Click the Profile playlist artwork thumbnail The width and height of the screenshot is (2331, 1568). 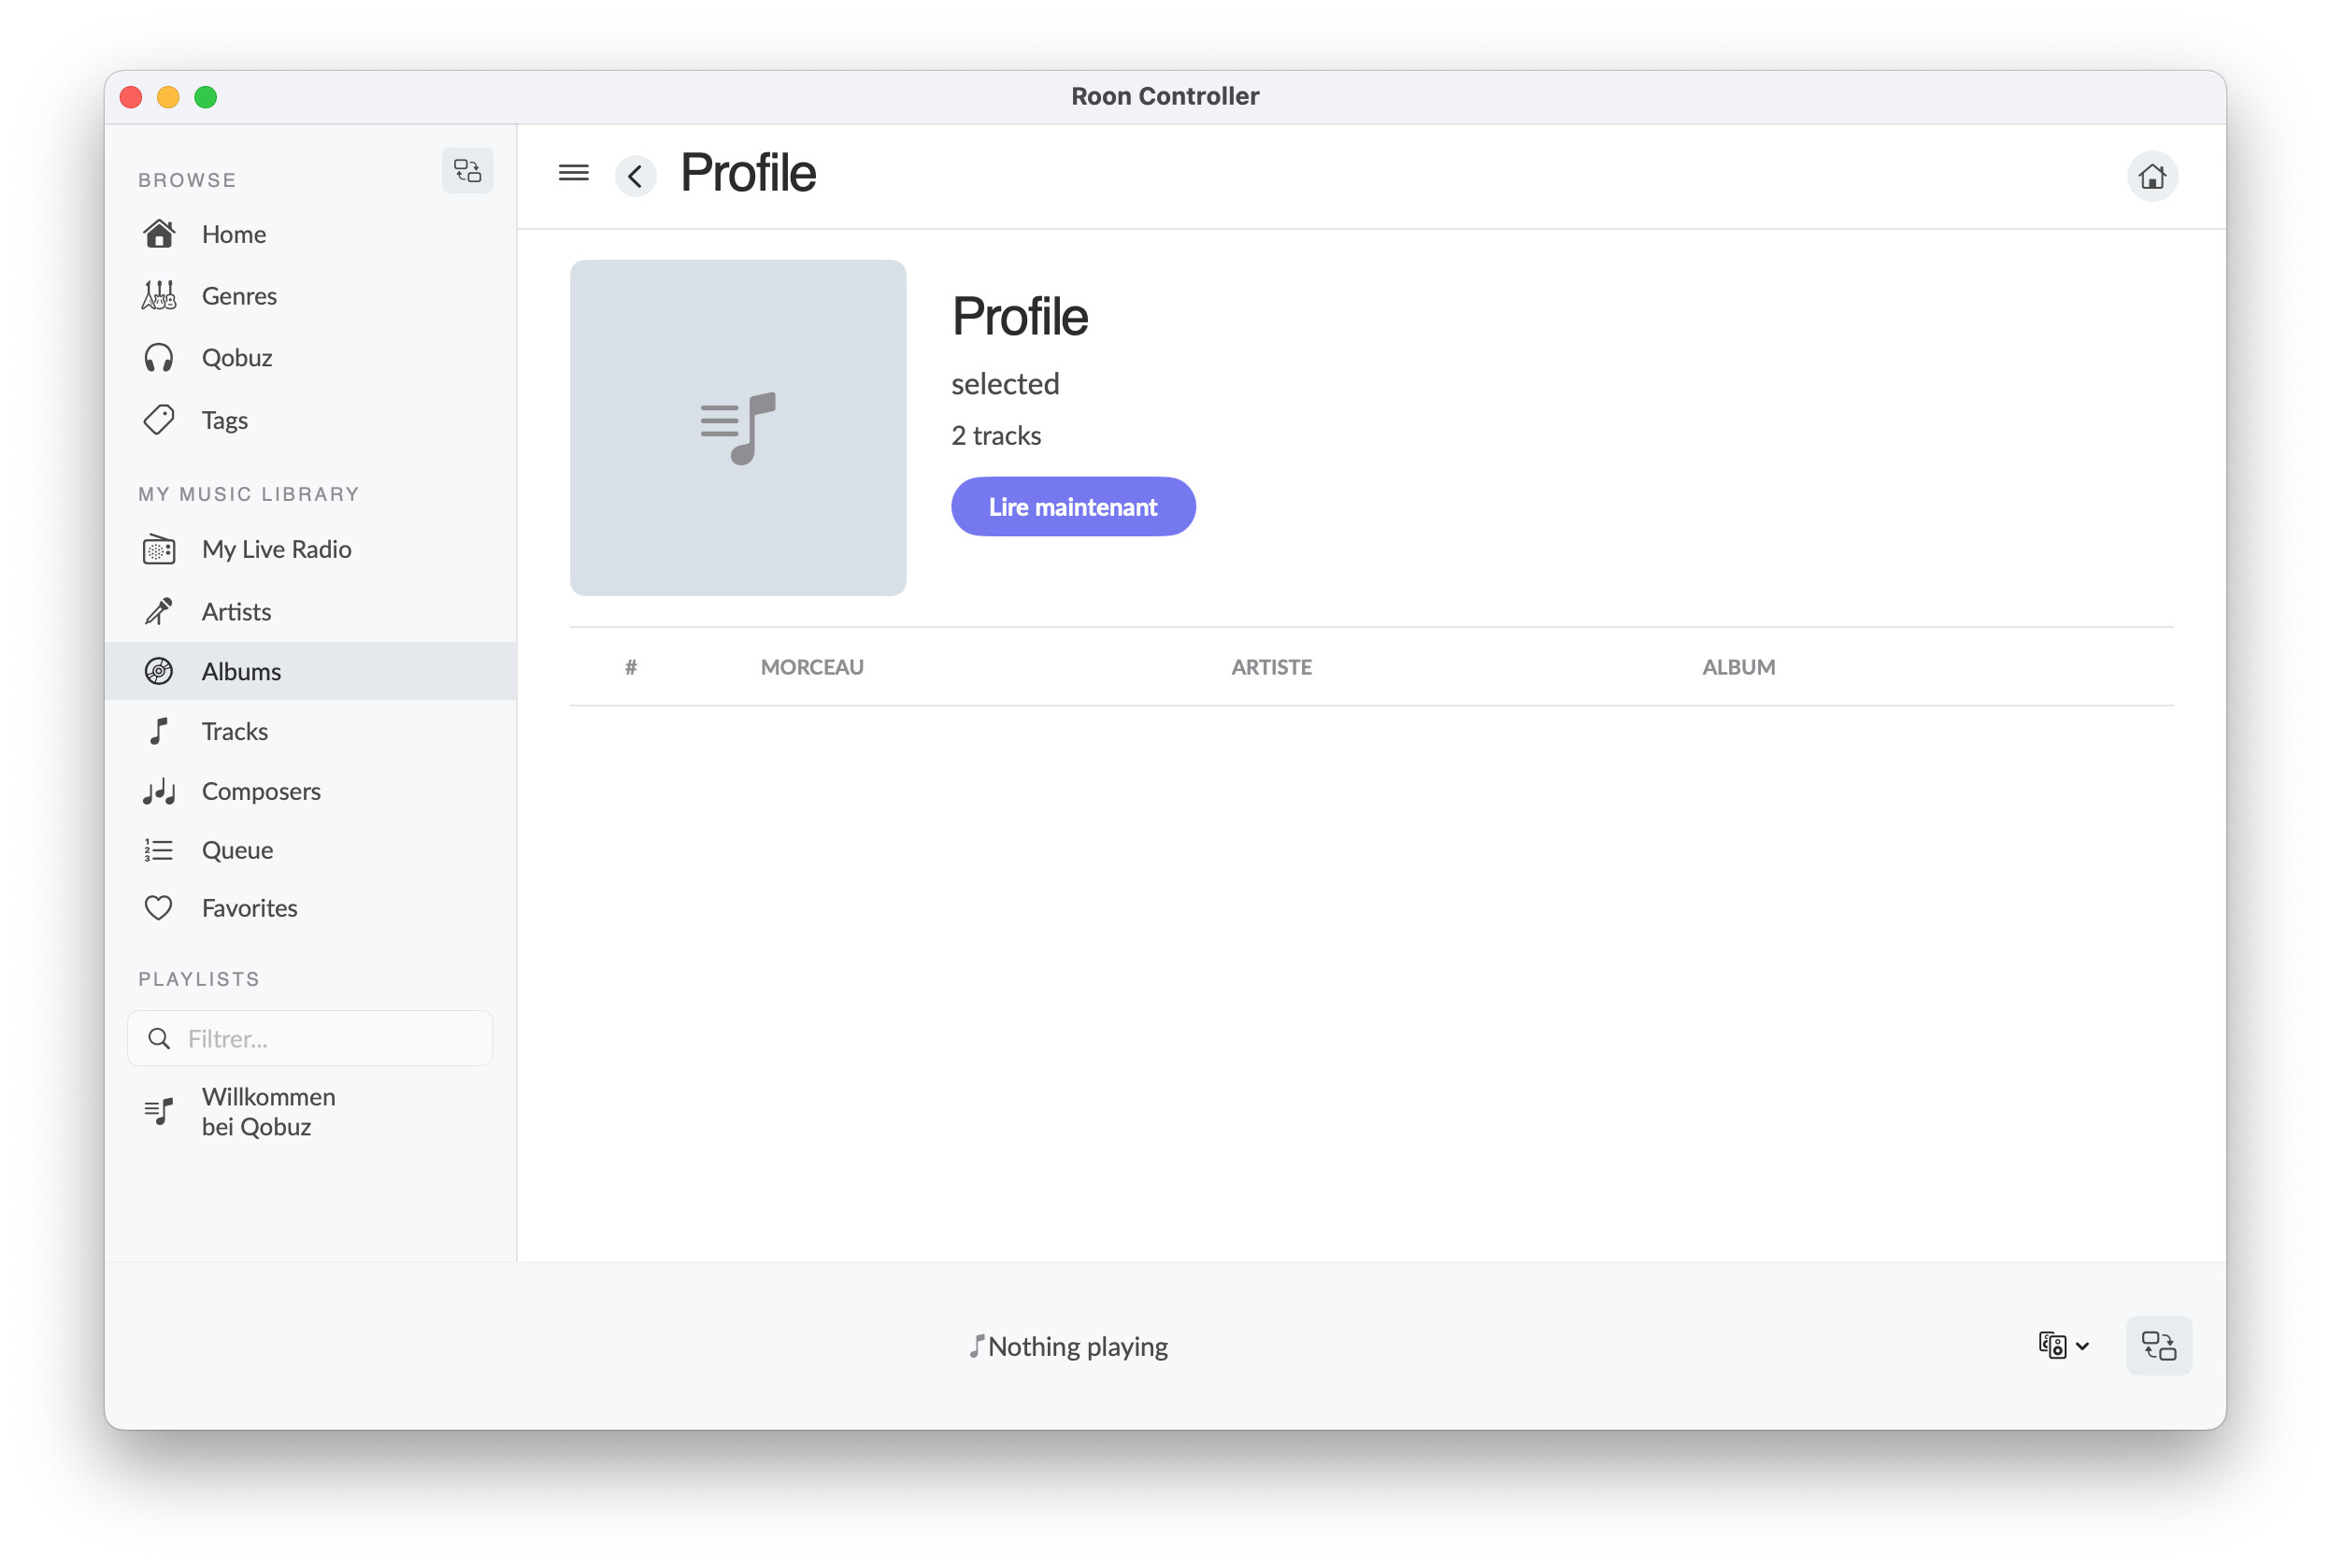738,428
